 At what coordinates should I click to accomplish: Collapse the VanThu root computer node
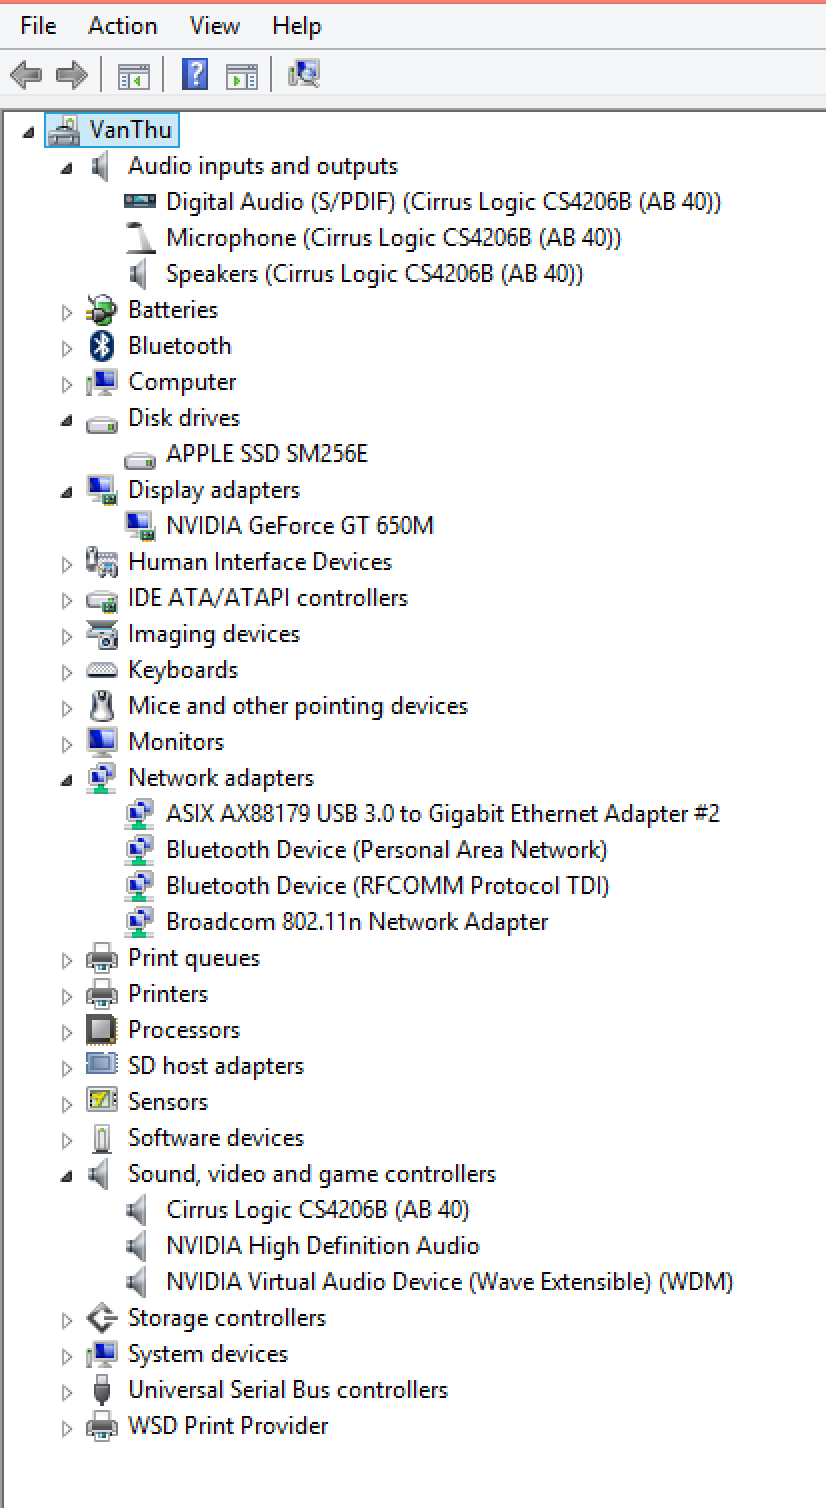[28, 132]
